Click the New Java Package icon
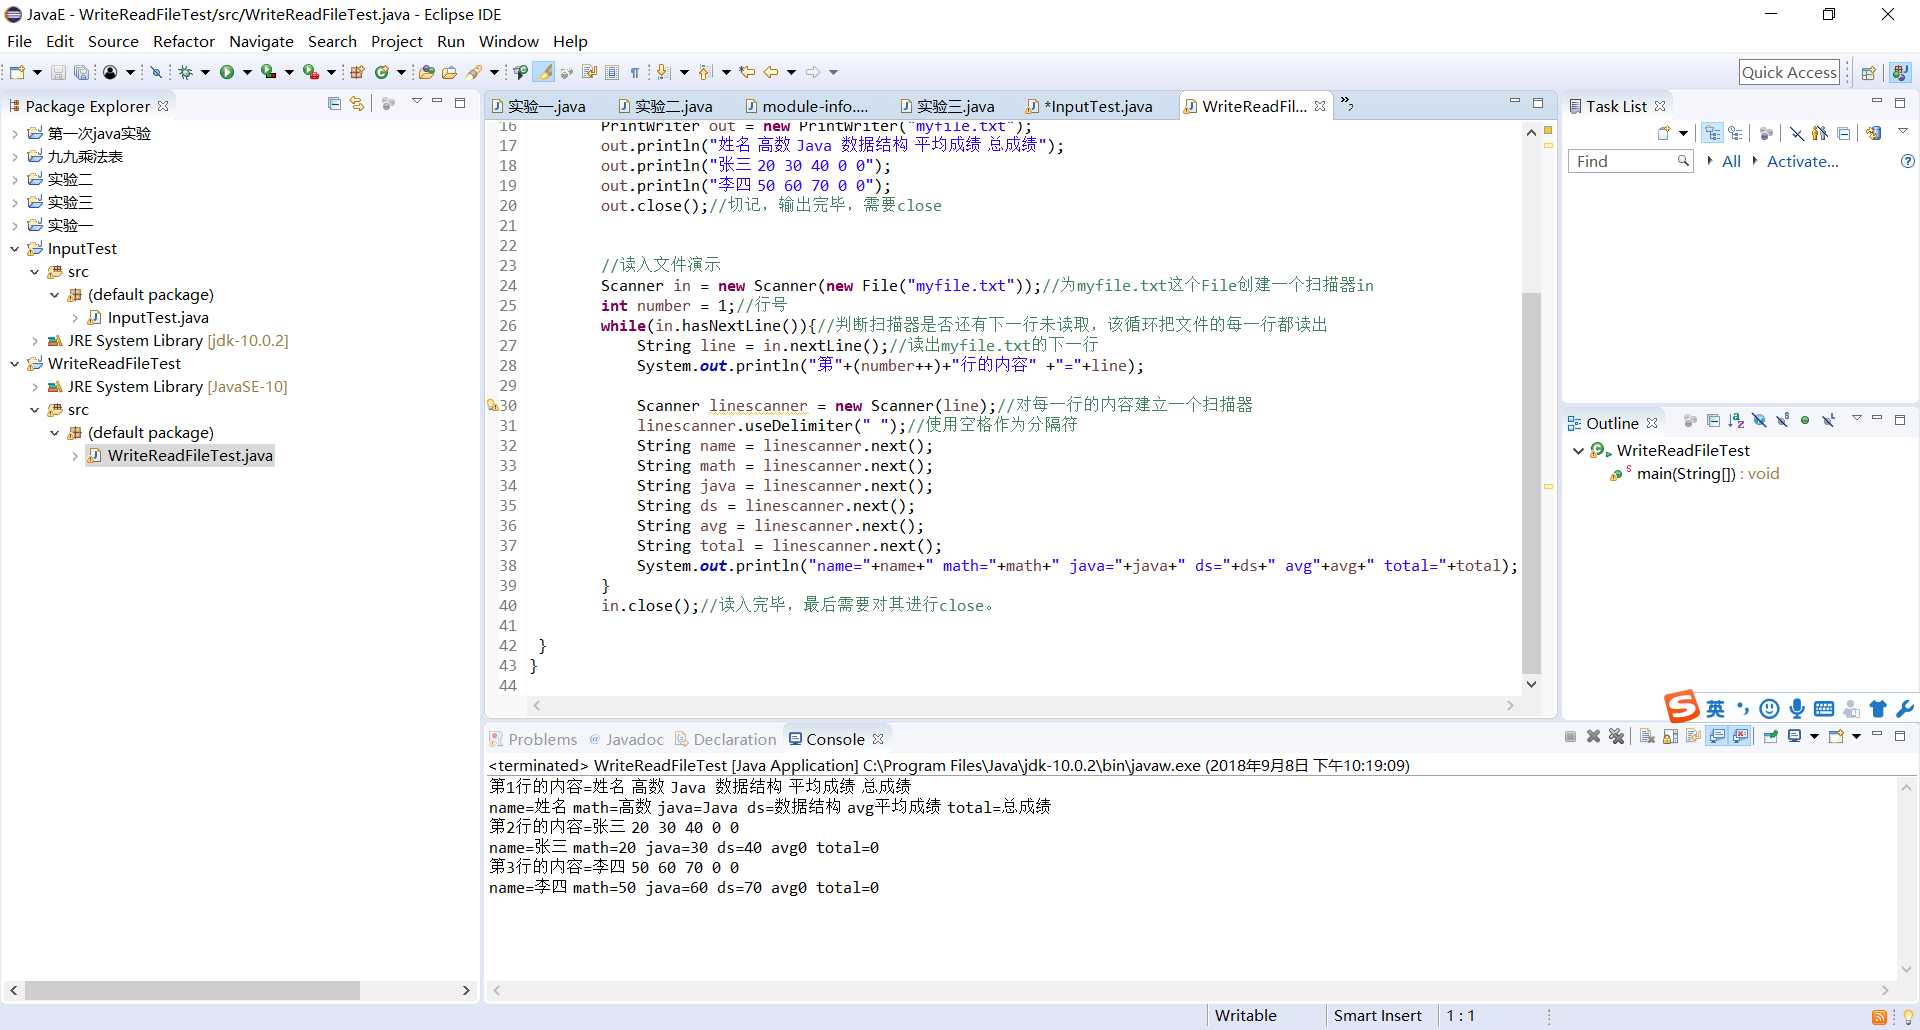 click(x=357, y=72)
